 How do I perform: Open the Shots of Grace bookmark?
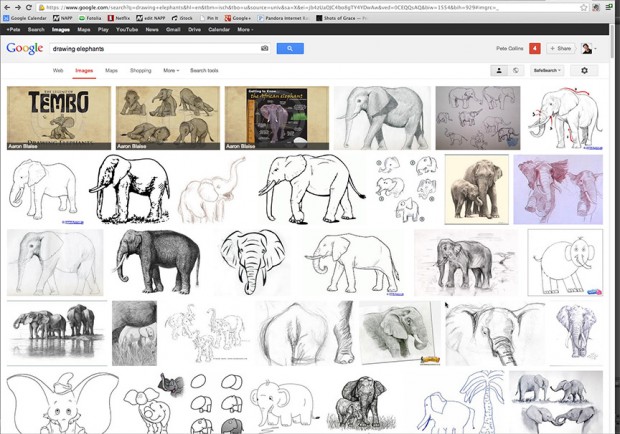(x=342, y=18)
